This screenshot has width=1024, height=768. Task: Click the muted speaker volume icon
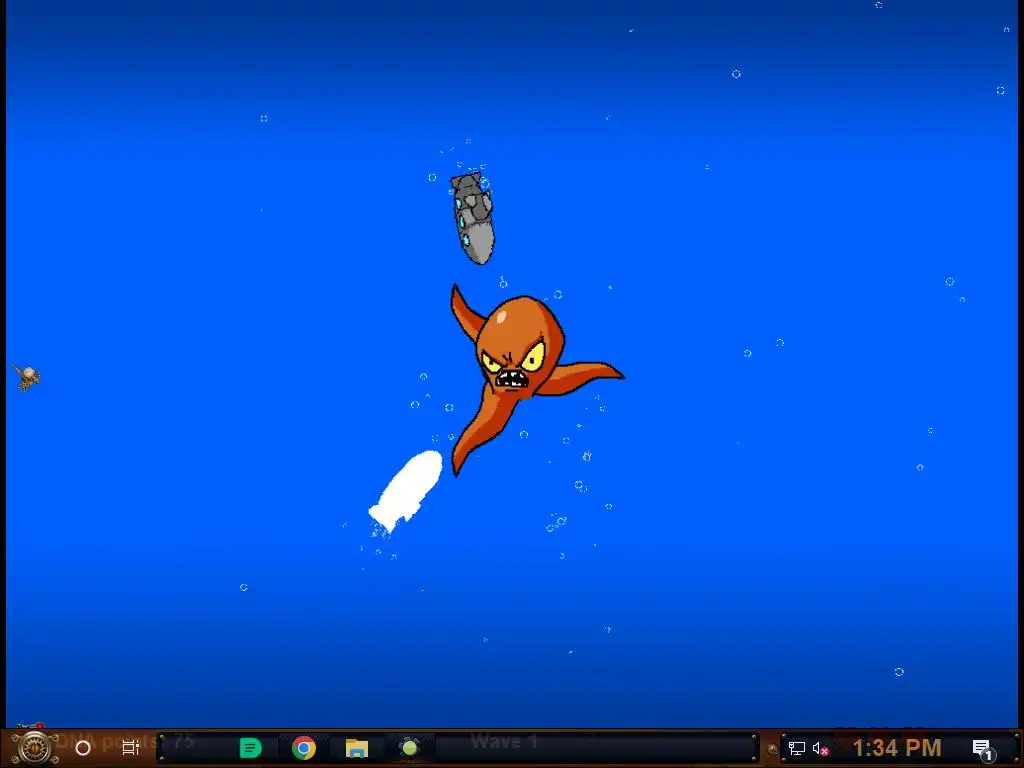[820, 748]
